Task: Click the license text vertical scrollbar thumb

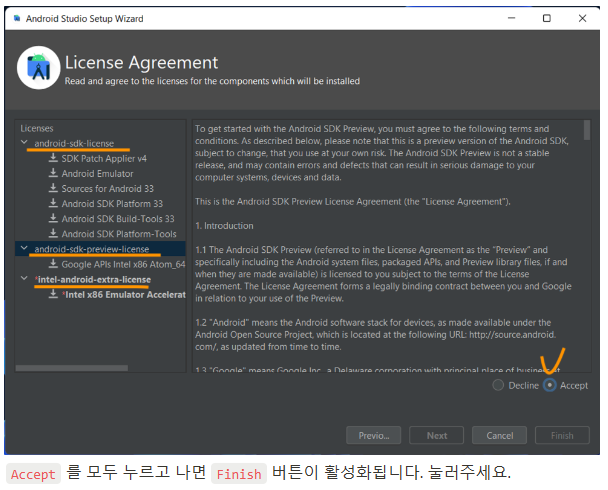Action: click(587, 130)
